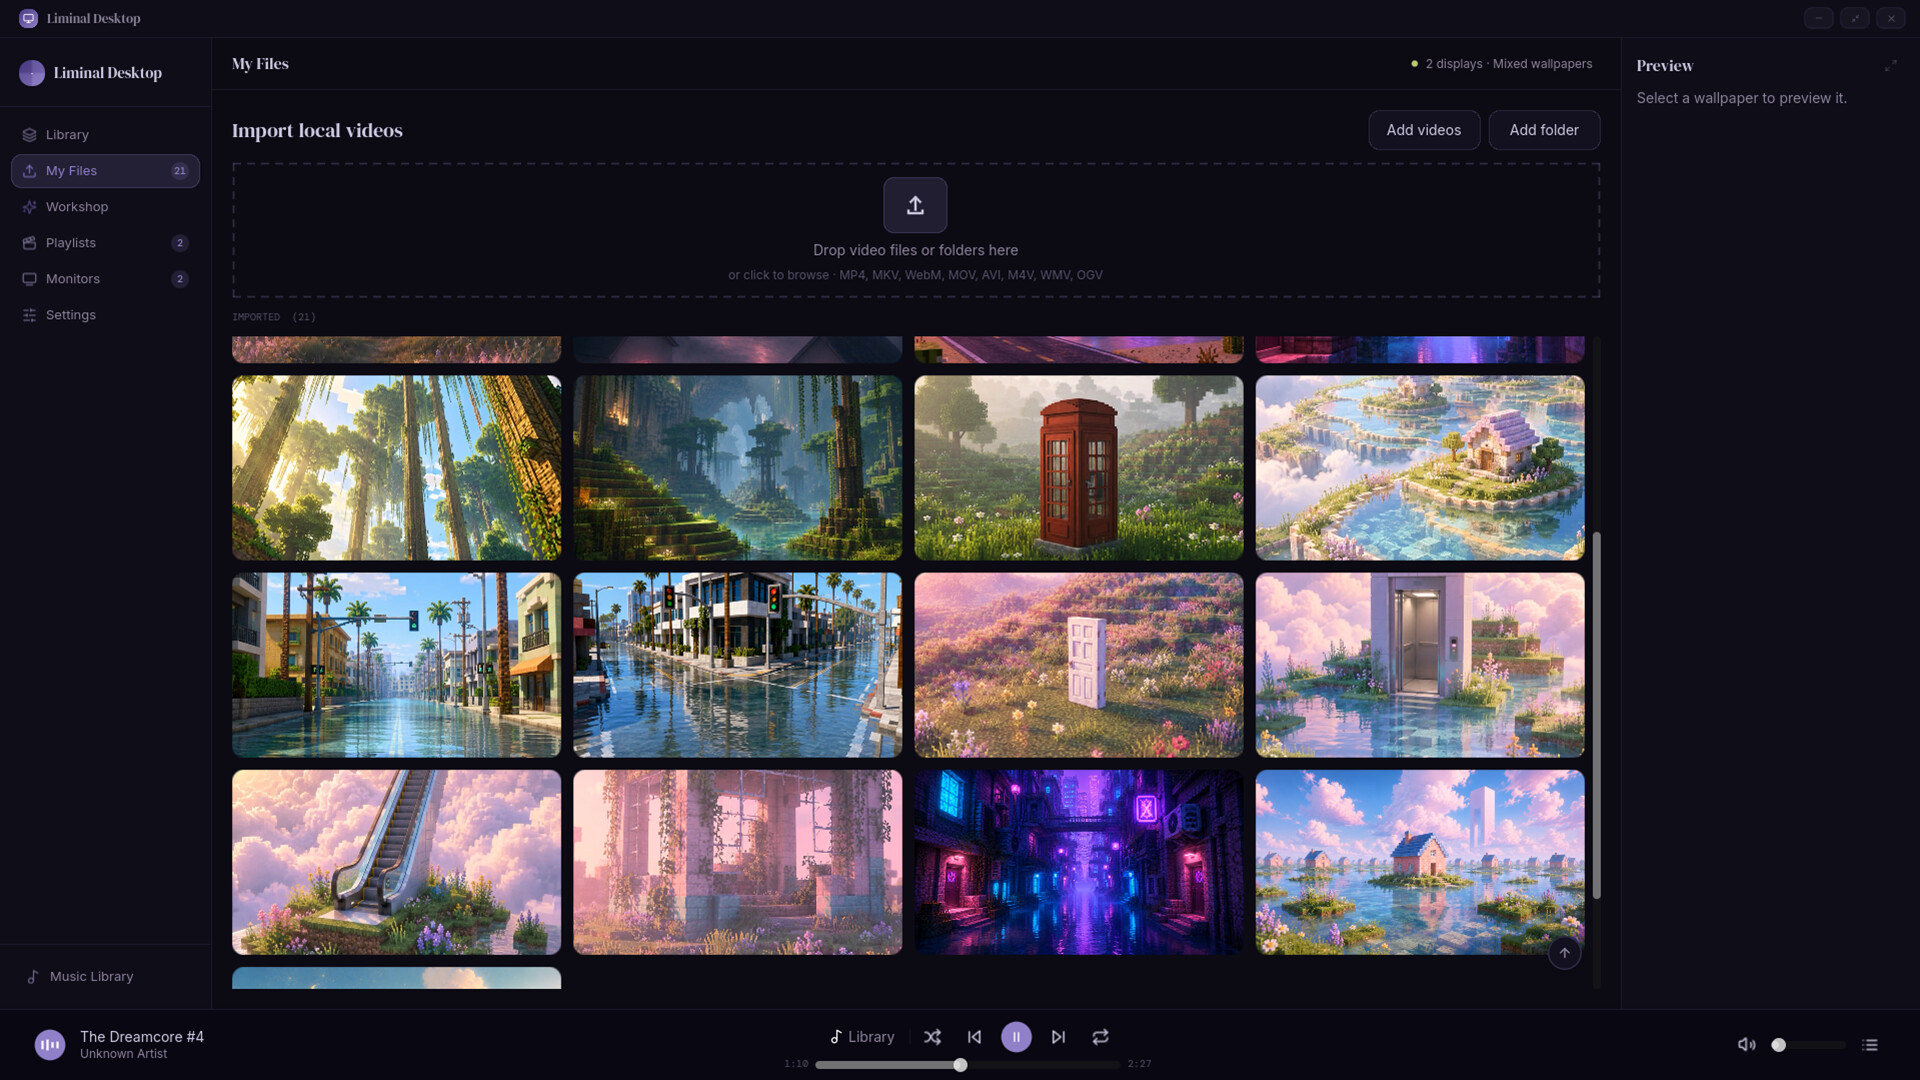The image size is (1920, 1080).
Task: Click The Dreamcore #4 track title
Action: pyautogui.click(x=142, y=1037)
